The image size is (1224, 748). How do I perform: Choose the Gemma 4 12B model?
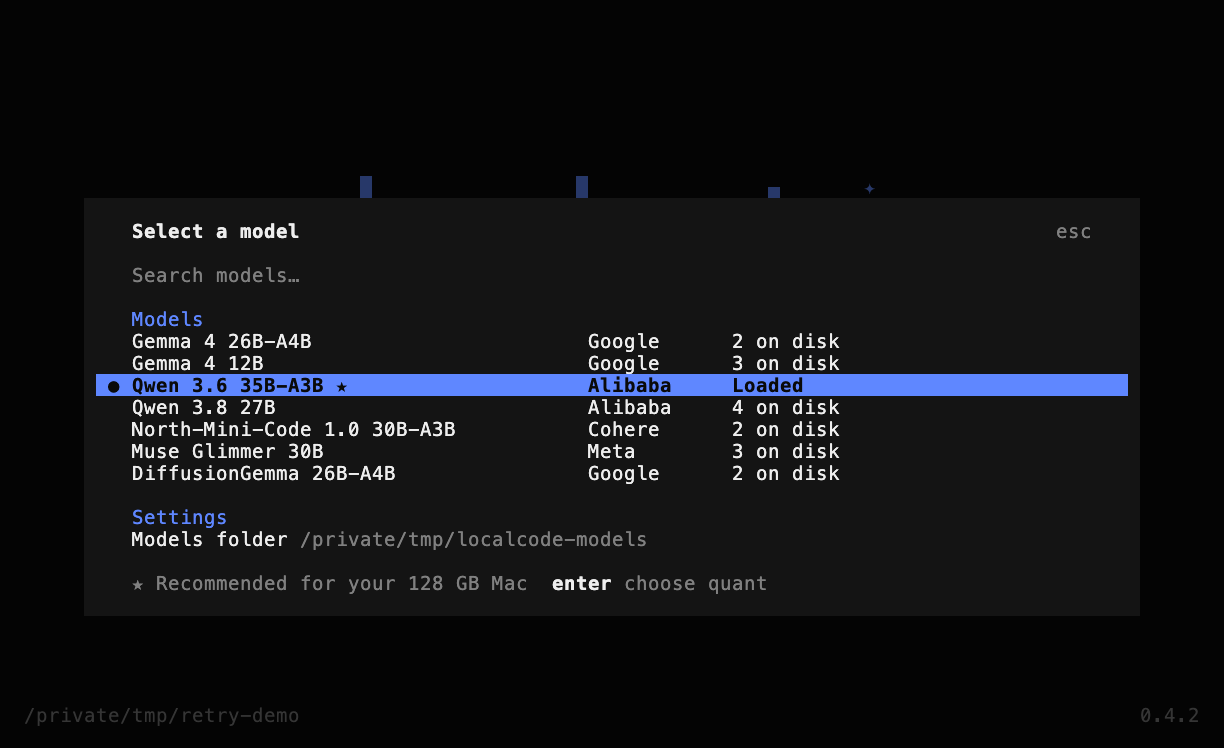[612, 364]
